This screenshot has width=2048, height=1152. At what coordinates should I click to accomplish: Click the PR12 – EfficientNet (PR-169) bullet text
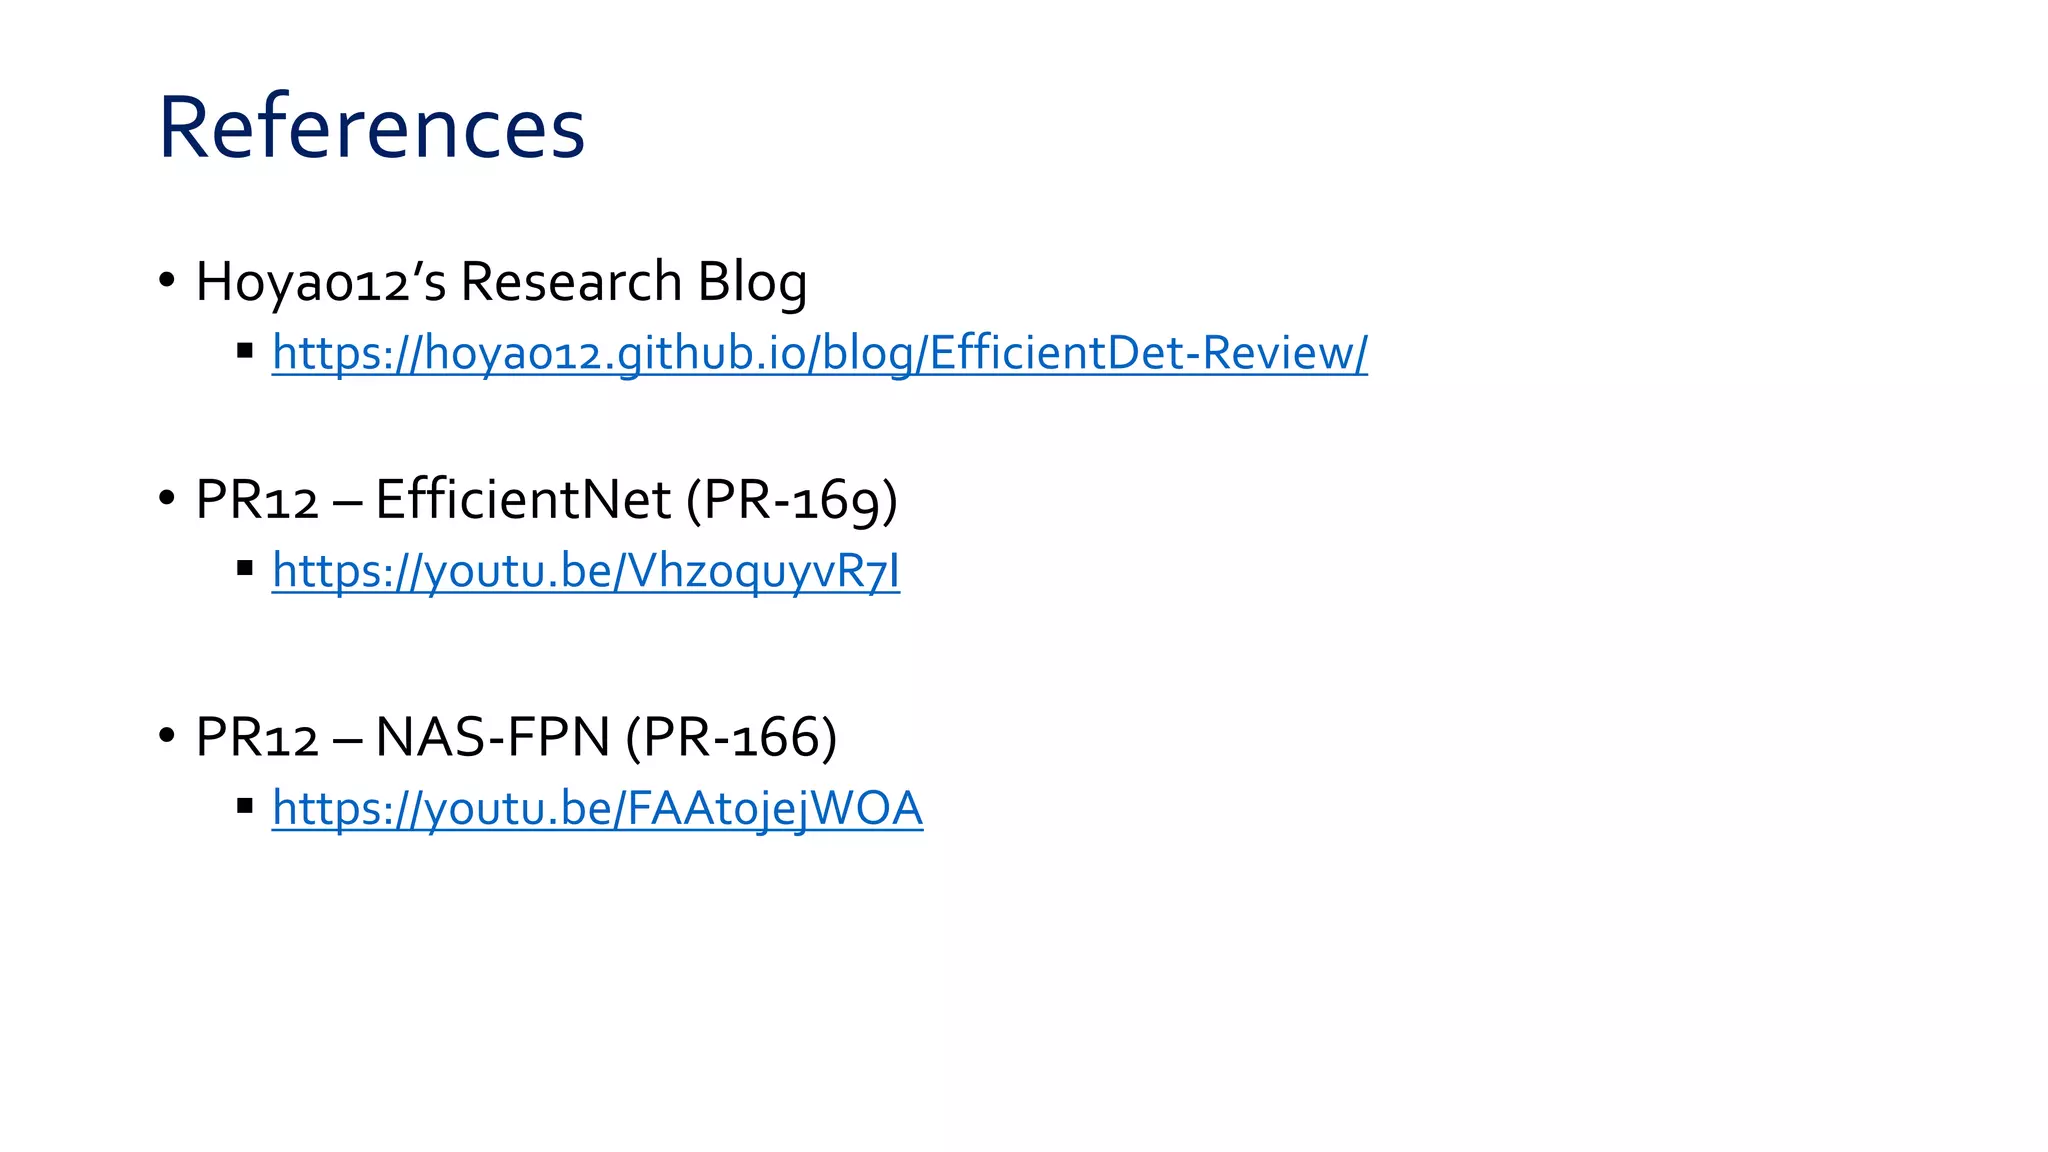pyautogui.click(x=546, y=500)
